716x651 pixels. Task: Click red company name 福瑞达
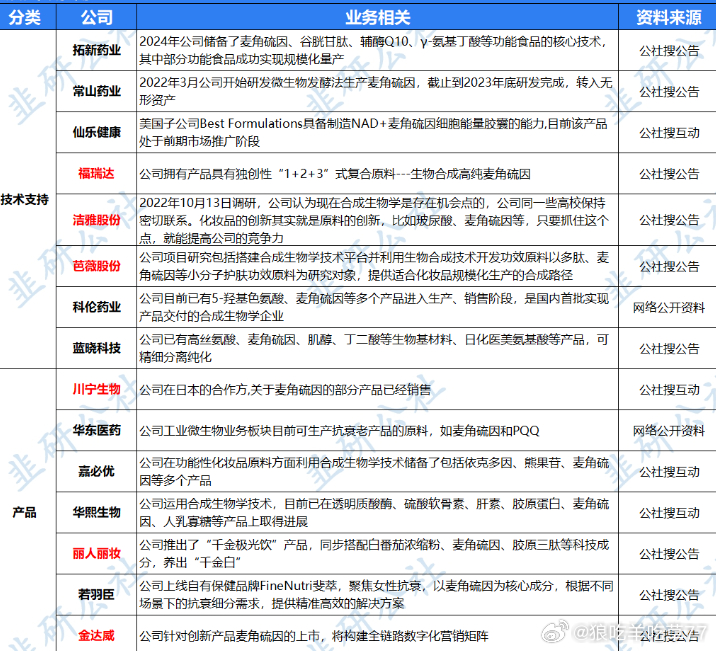point(96,173)
